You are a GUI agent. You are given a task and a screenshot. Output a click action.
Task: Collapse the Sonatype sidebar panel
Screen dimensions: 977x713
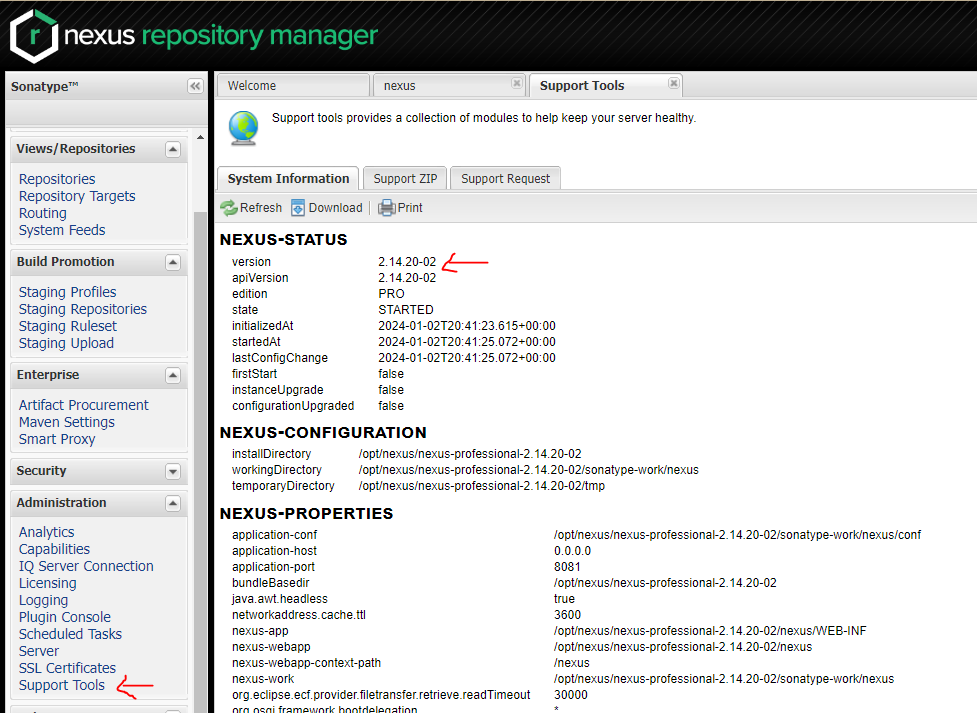pos(195,87)
